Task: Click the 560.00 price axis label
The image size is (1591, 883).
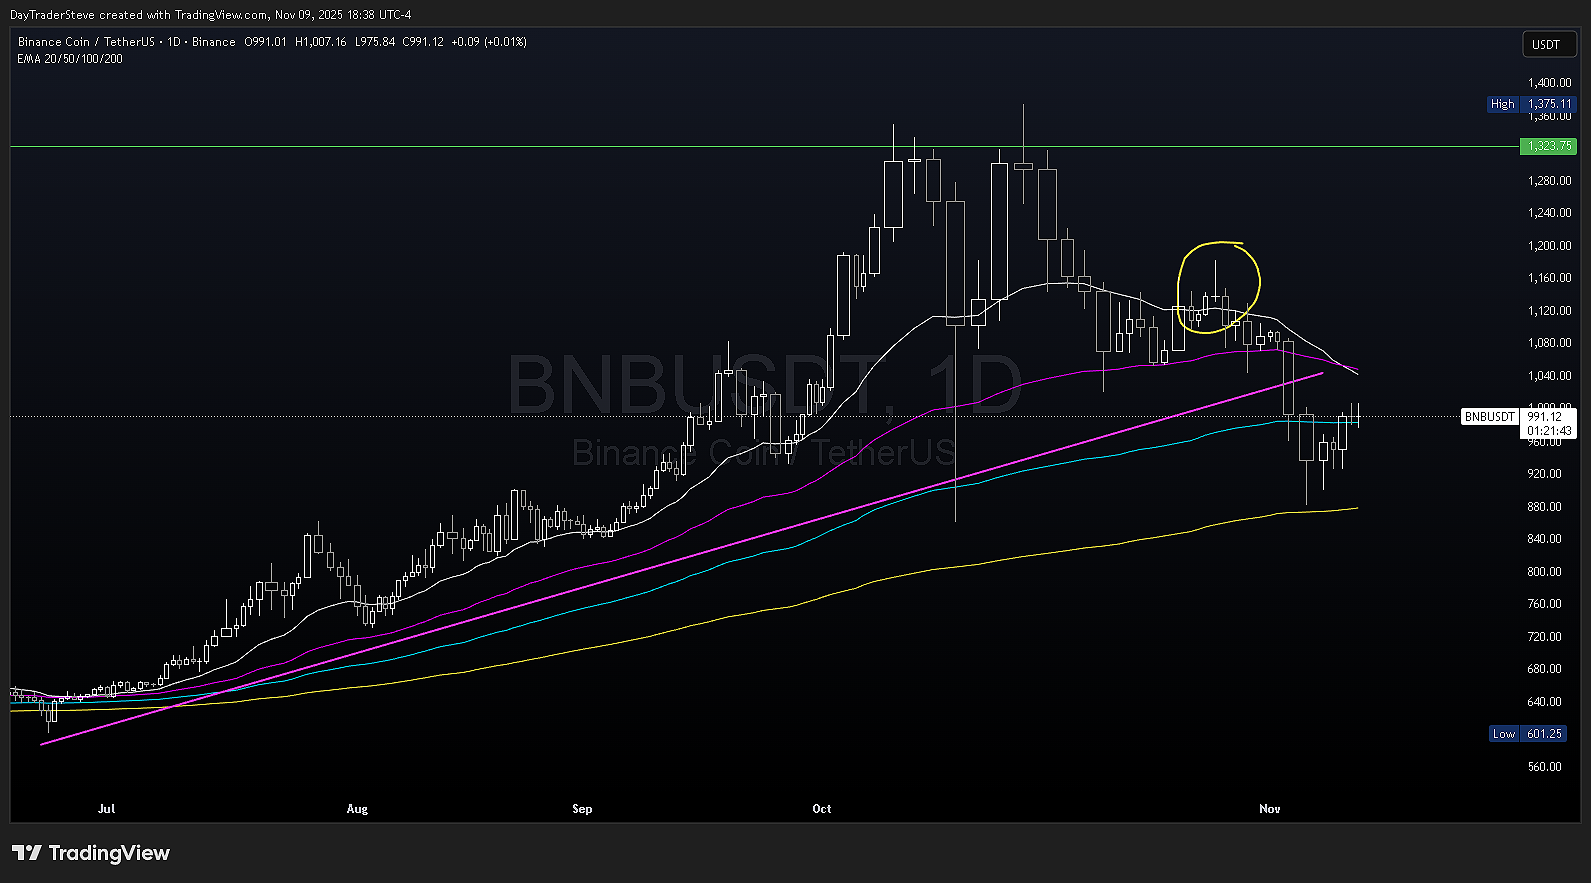Action: 1544,767
